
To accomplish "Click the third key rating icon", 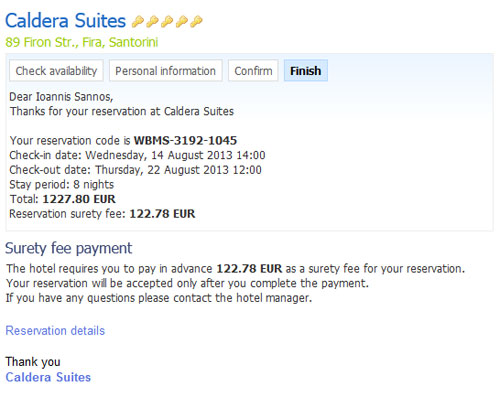I will (167, 22).
